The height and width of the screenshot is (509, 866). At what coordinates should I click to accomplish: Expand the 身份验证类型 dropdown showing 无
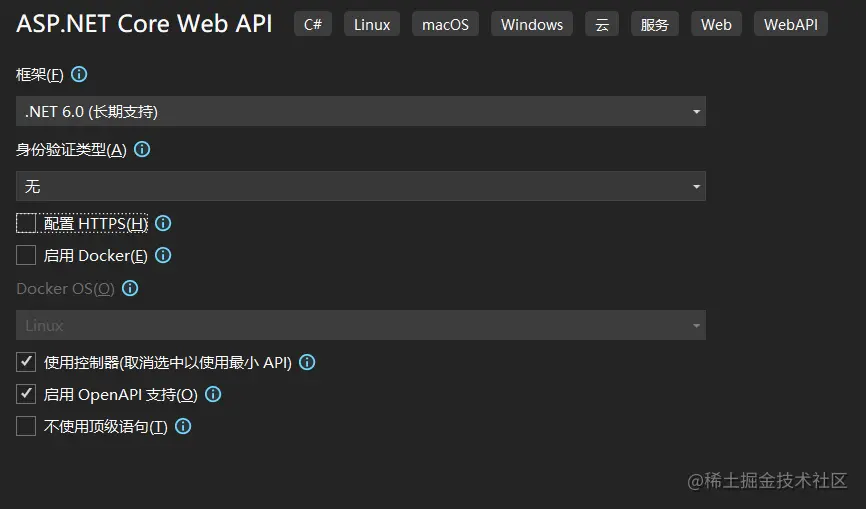coord(360,186)
